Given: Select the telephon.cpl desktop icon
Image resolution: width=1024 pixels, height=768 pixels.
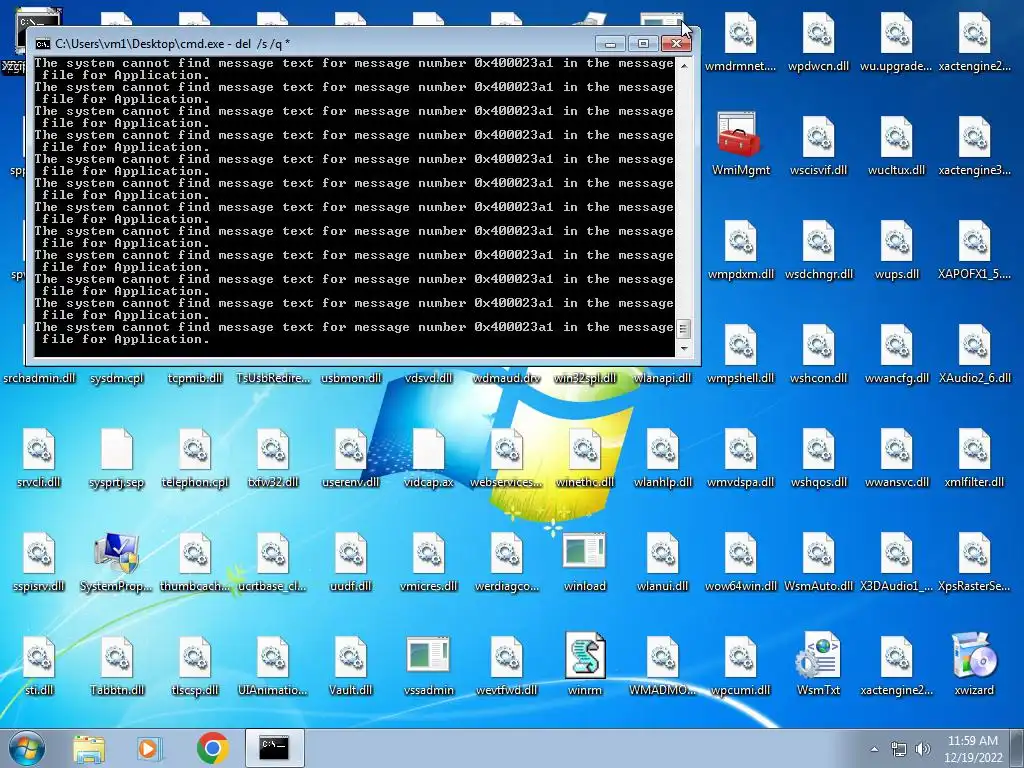Looking at the screenshot, I should click(x=195, y=448).
